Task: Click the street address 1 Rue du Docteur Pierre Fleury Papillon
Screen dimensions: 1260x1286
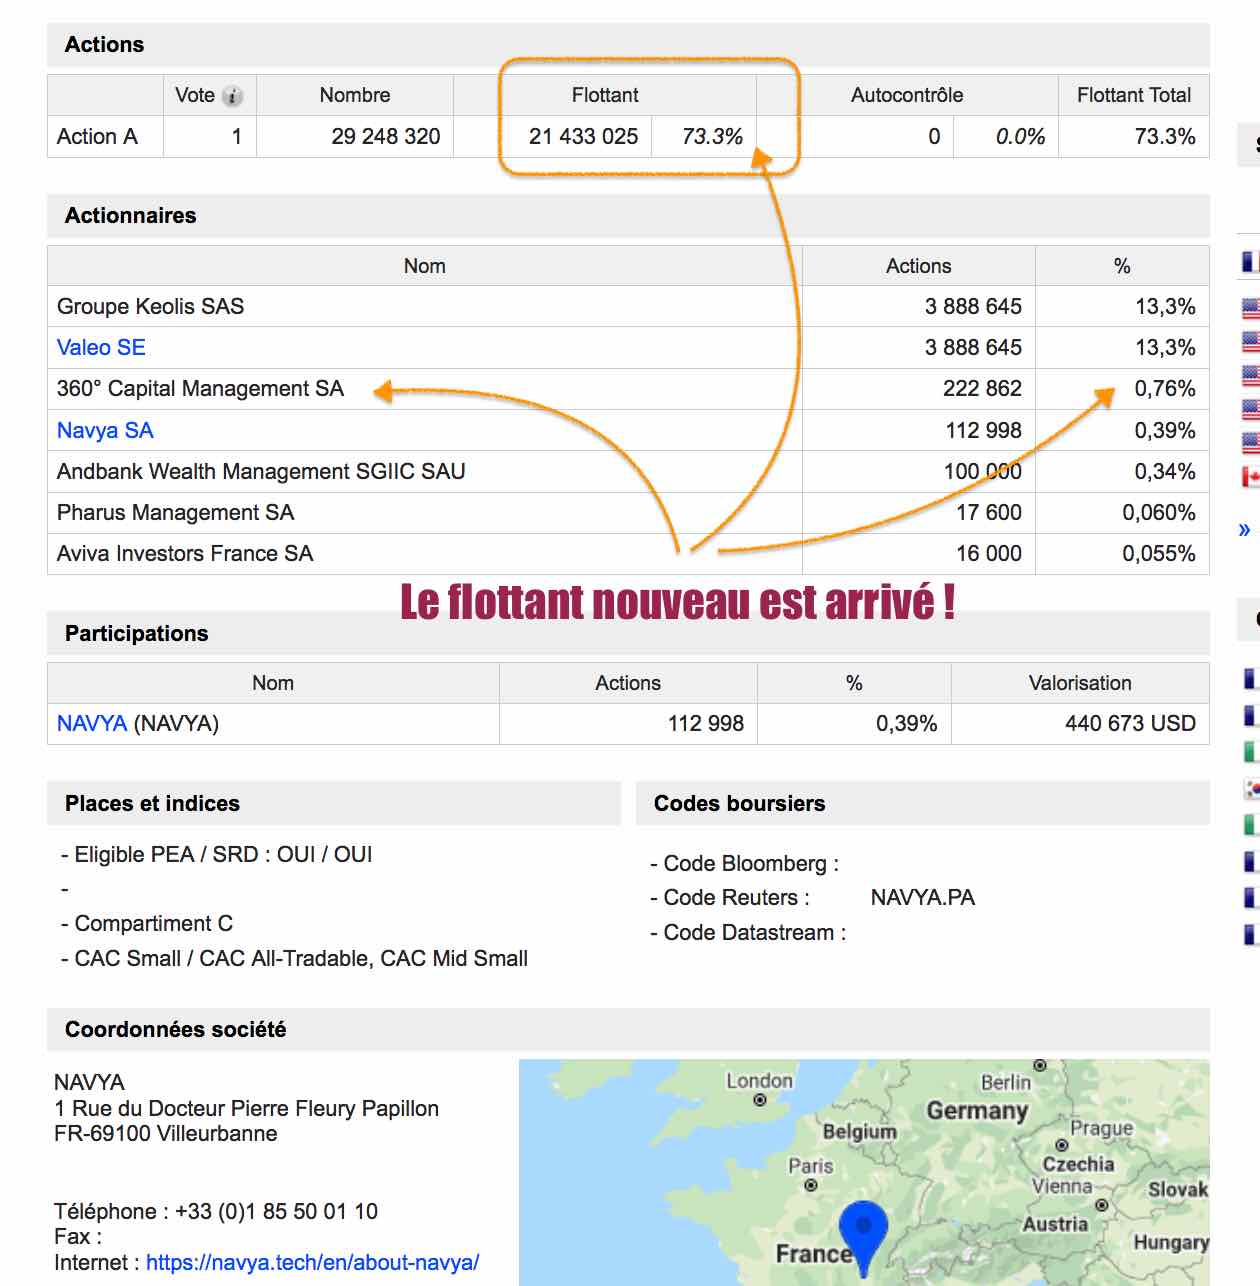Action: click(246, 1109)
